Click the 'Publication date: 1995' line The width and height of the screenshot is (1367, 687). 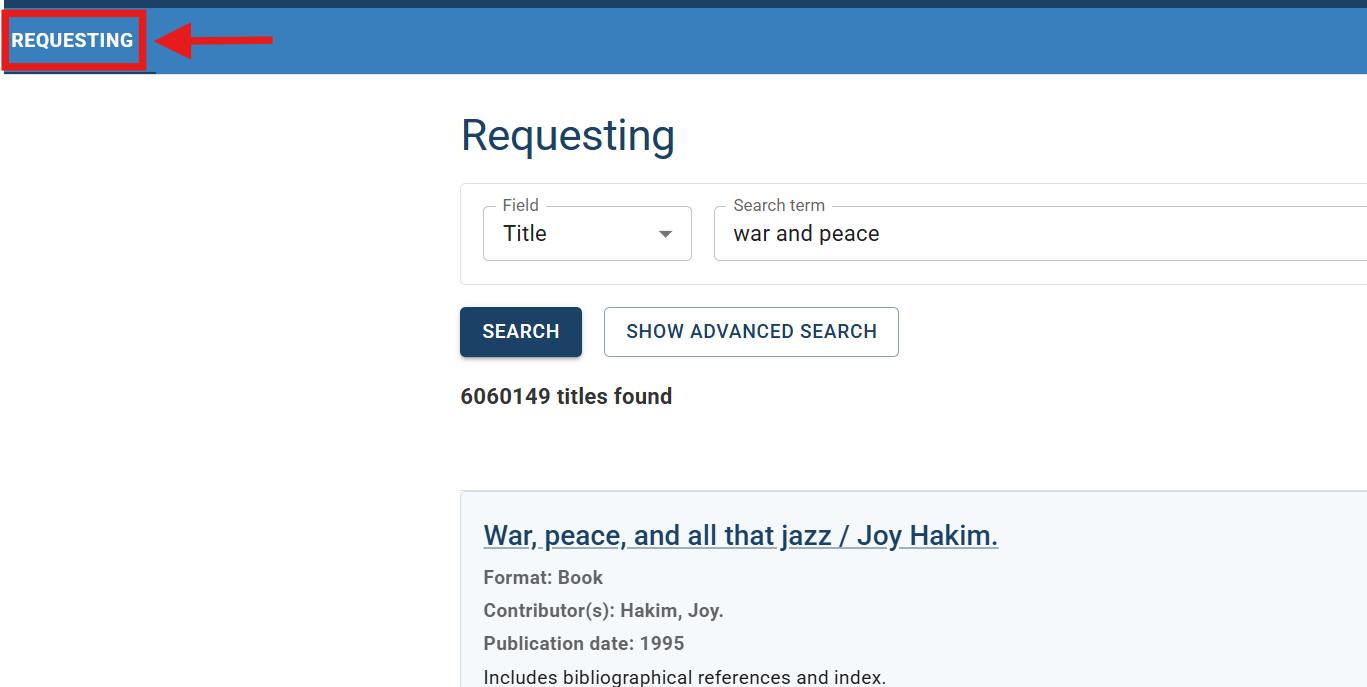584,644
